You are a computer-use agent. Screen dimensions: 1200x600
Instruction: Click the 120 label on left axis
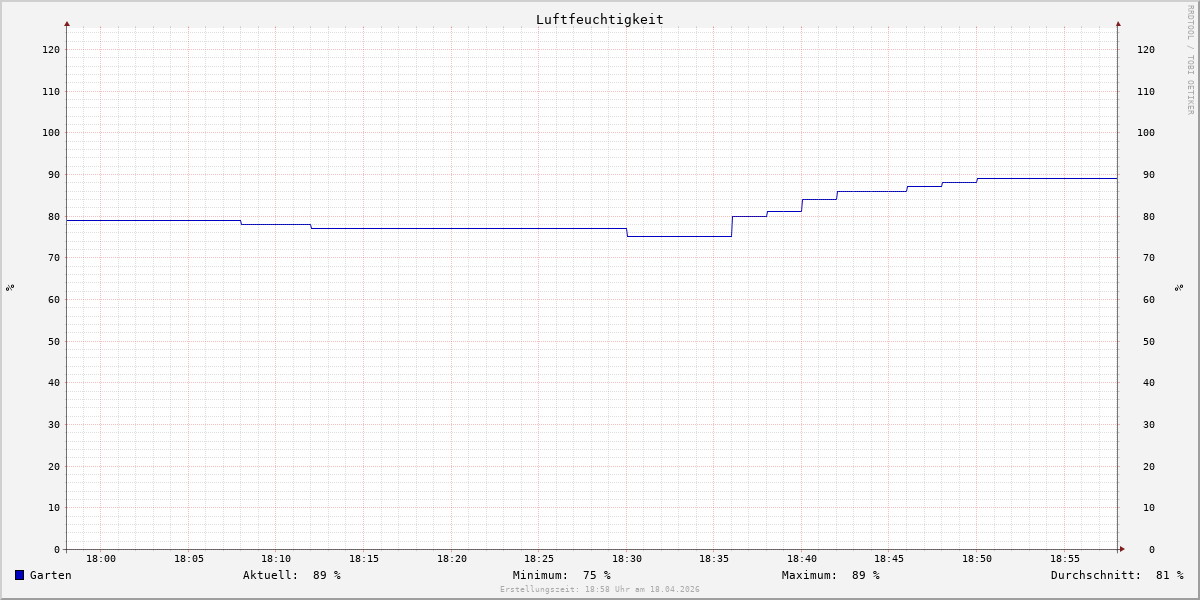pyautogui.click(x=51, y=49)
